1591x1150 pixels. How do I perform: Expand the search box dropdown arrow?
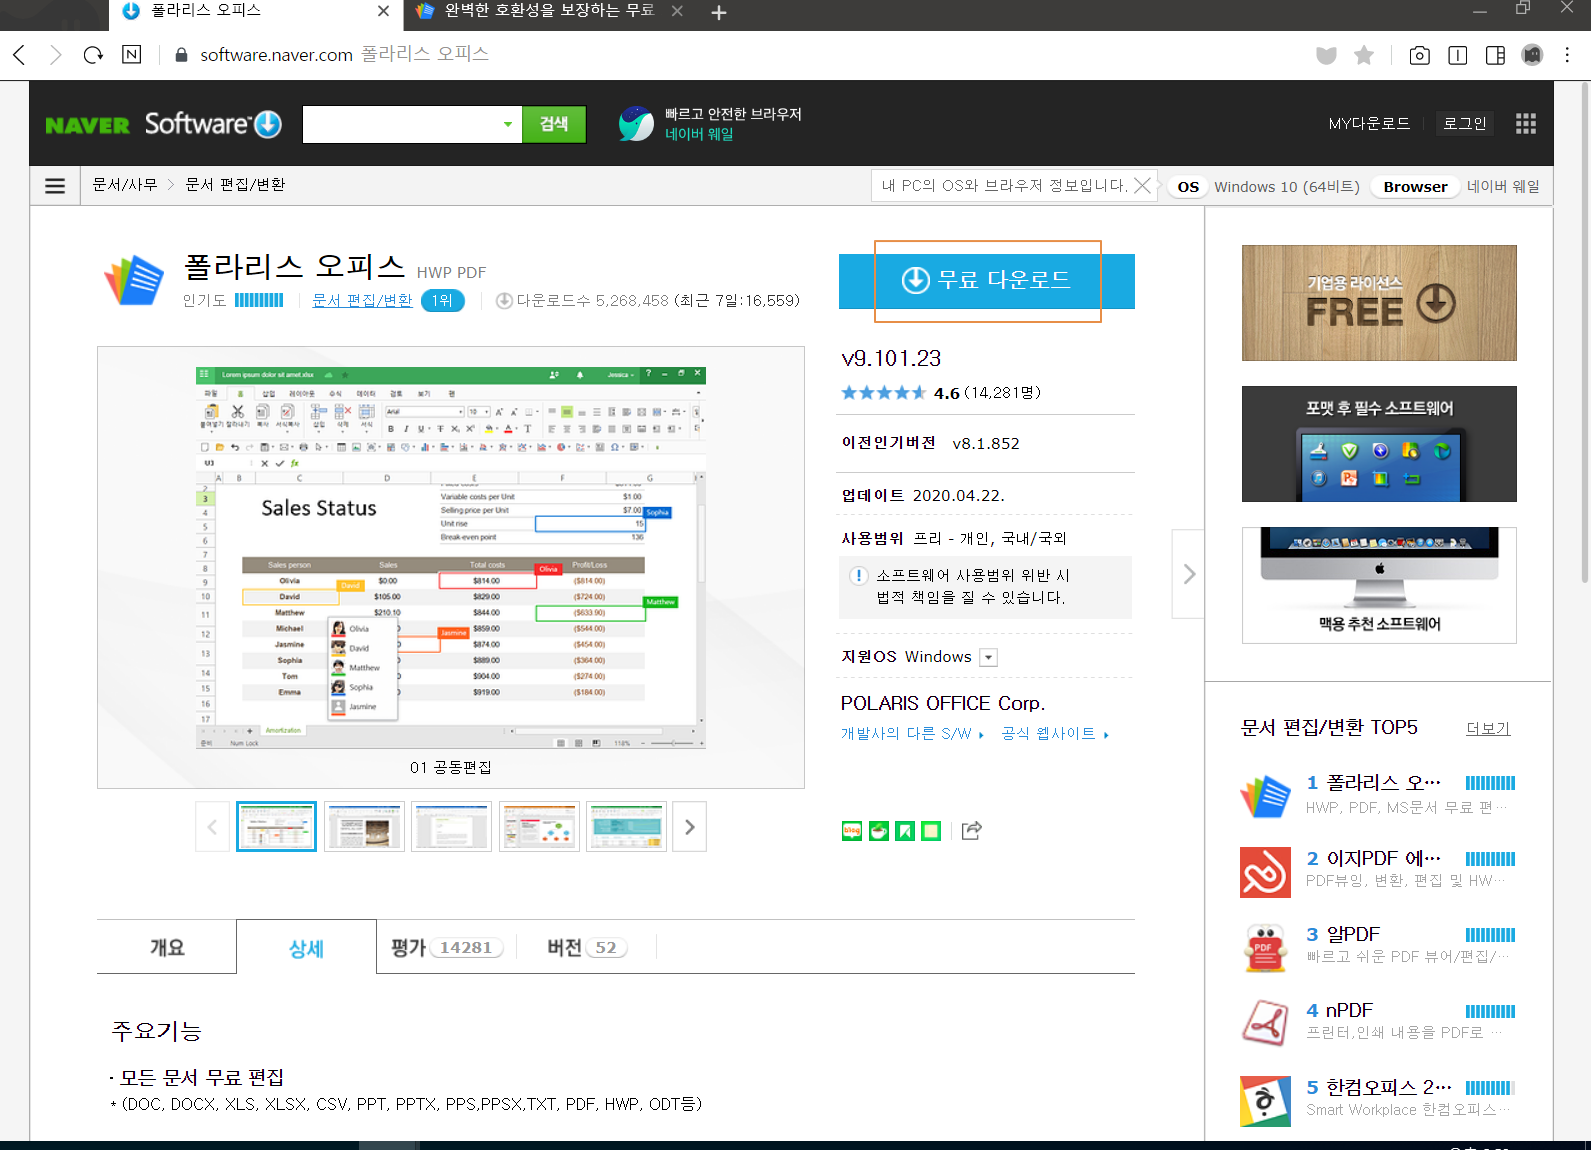coord(508,124)
